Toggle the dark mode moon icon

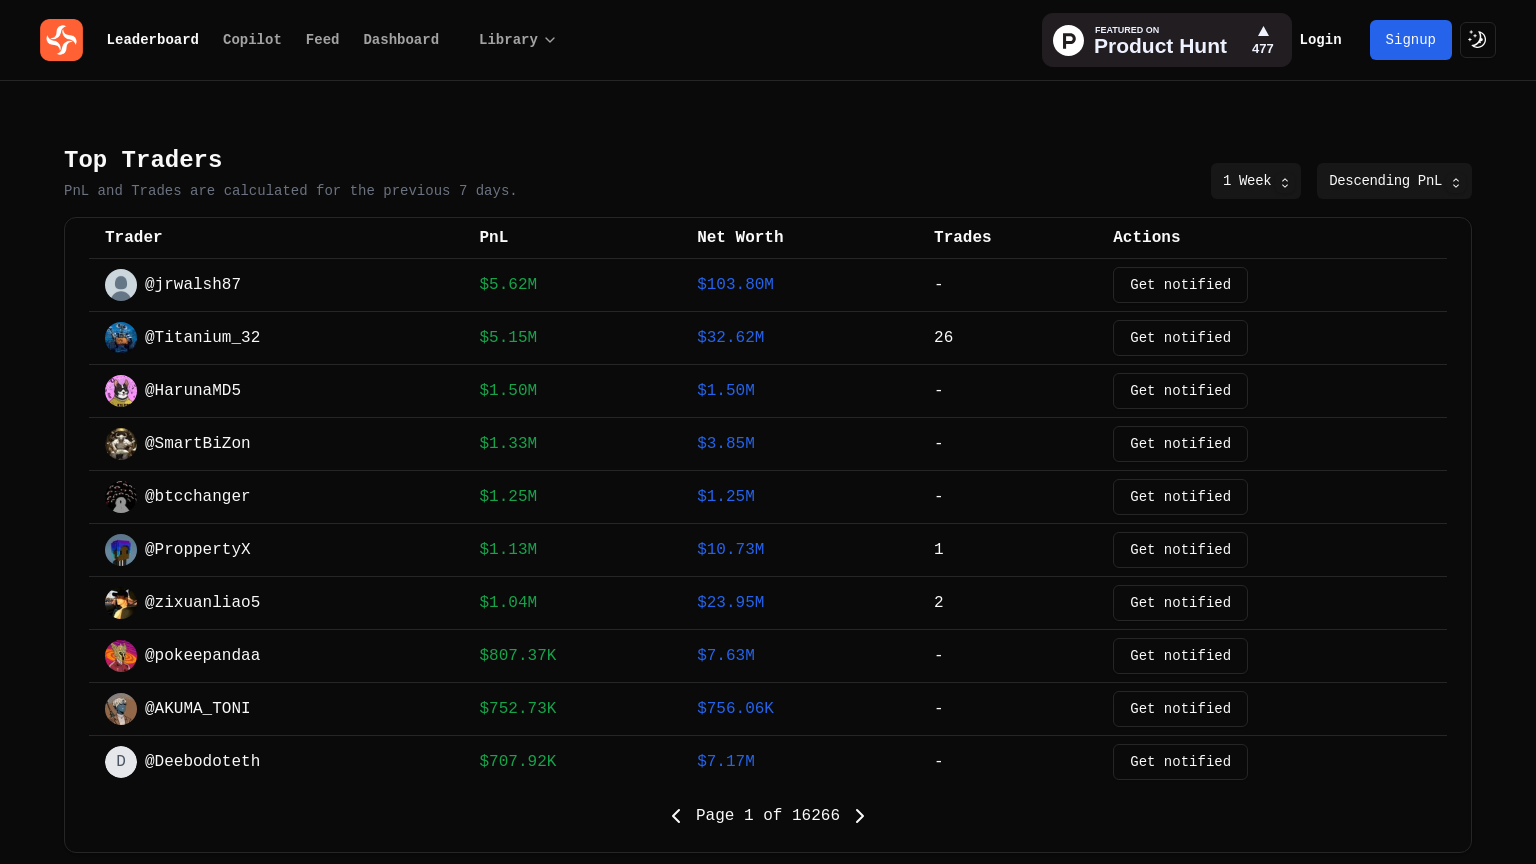(x=1477, y=40)
